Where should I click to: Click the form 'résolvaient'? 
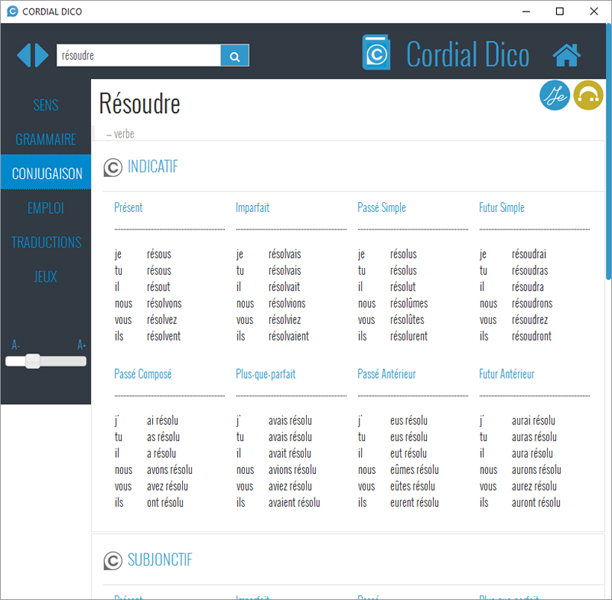pyautogui.click(x=288, y=336)
